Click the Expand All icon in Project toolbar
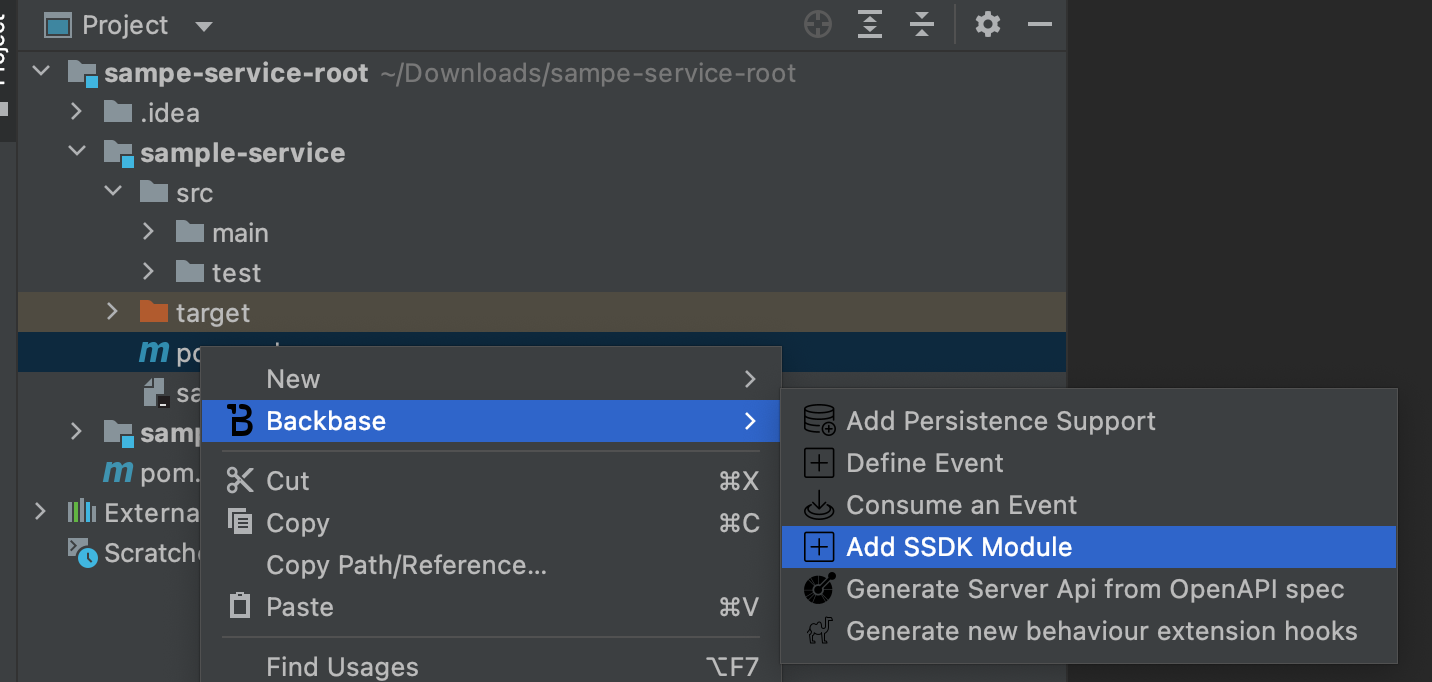This screenshot has height=682, width=1432. pos(870,25)
